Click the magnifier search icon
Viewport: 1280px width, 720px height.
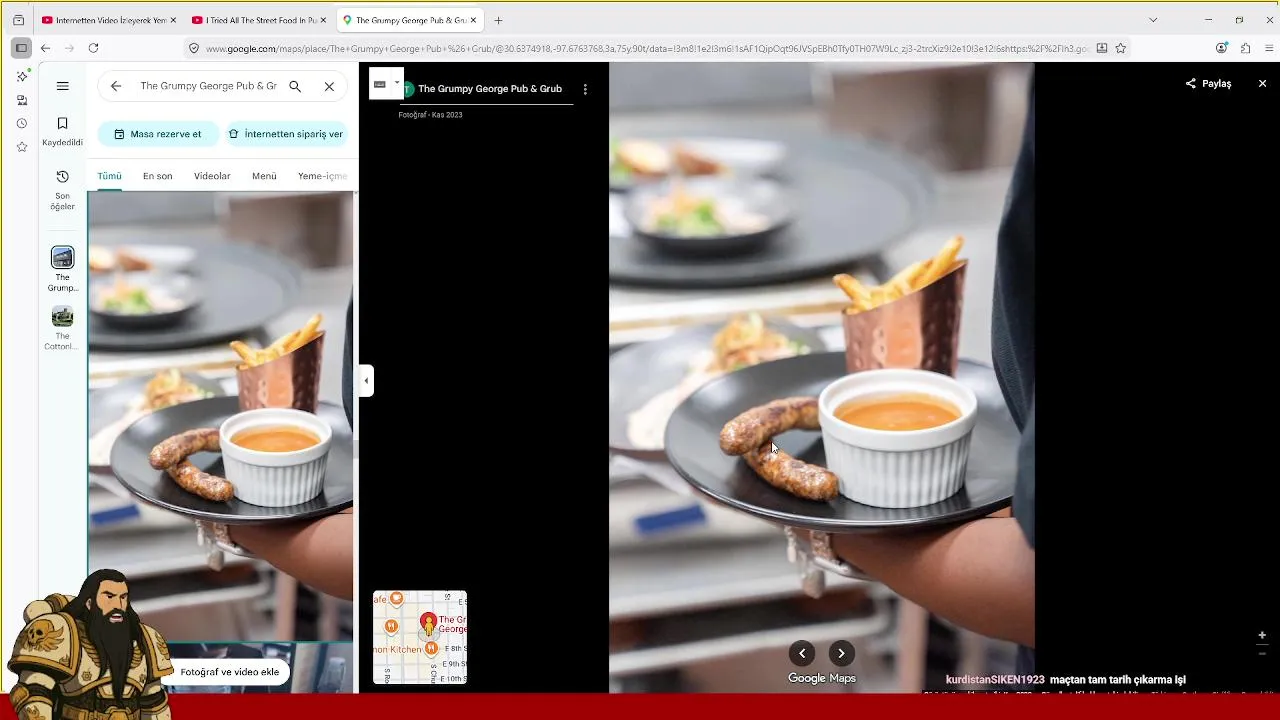pos(295,86)
